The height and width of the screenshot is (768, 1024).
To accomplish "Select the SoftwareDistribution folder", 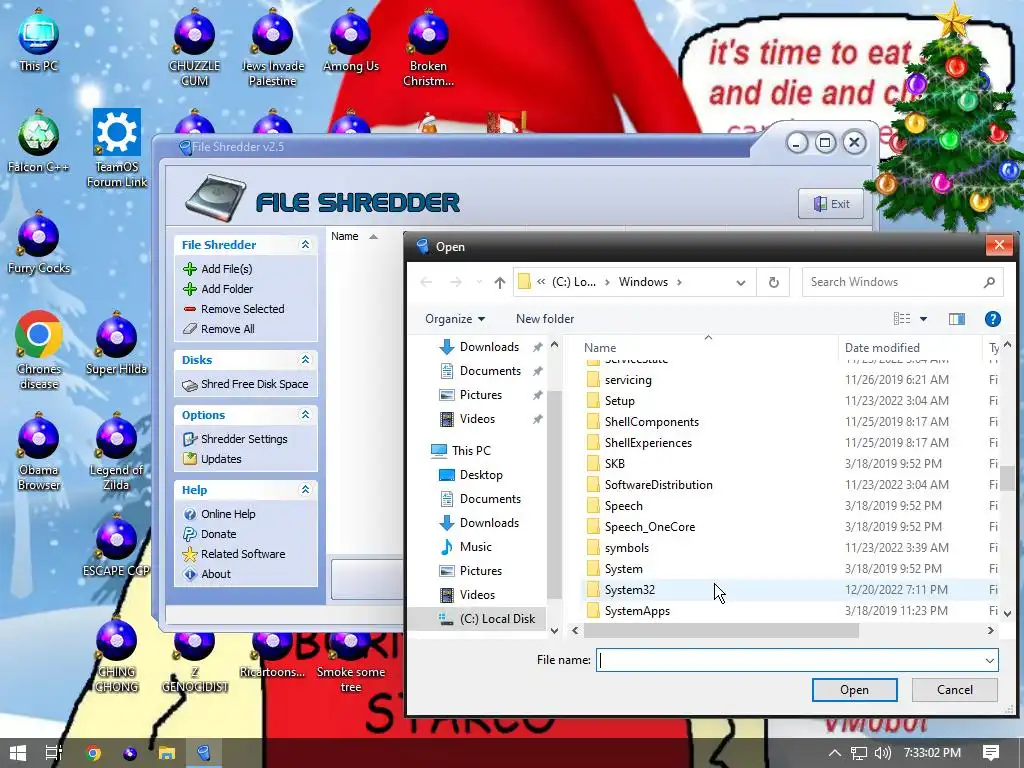I will [658, 485].
